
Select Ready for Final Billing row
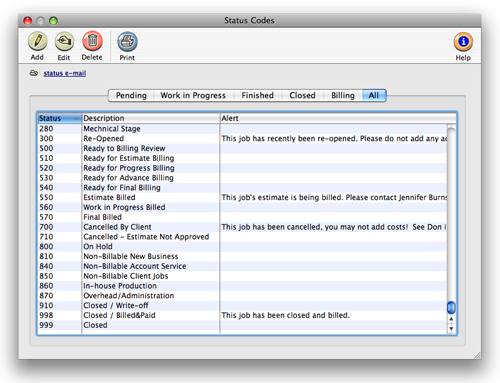point(242,188)
